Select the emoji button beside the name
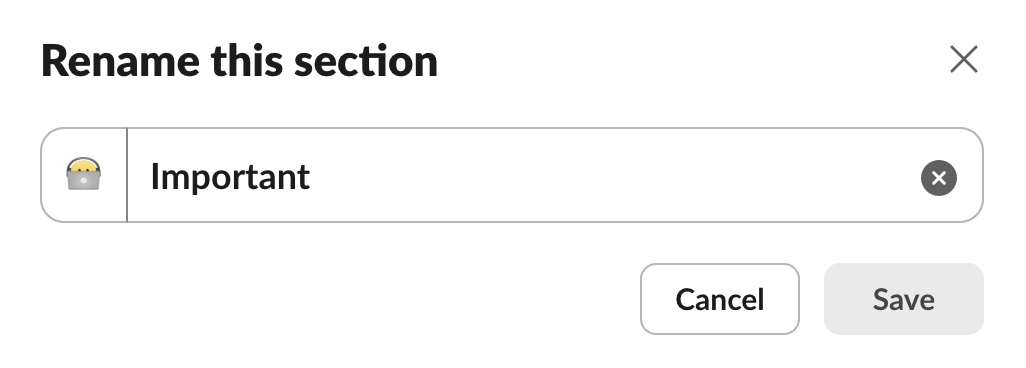Viewport: 1026px width, 368px height. tap(84, 175)
